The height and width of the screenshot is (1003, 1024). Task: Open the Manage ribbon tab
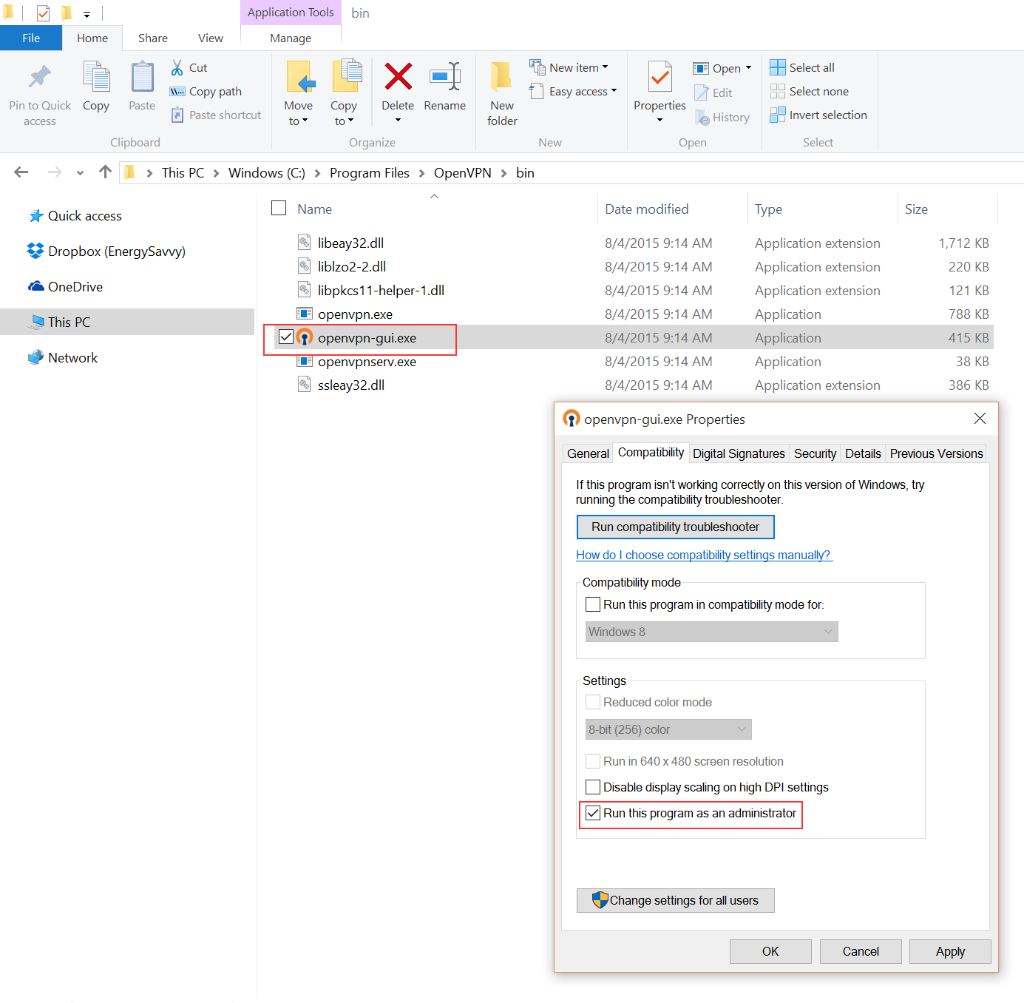[x=291, y=38]
